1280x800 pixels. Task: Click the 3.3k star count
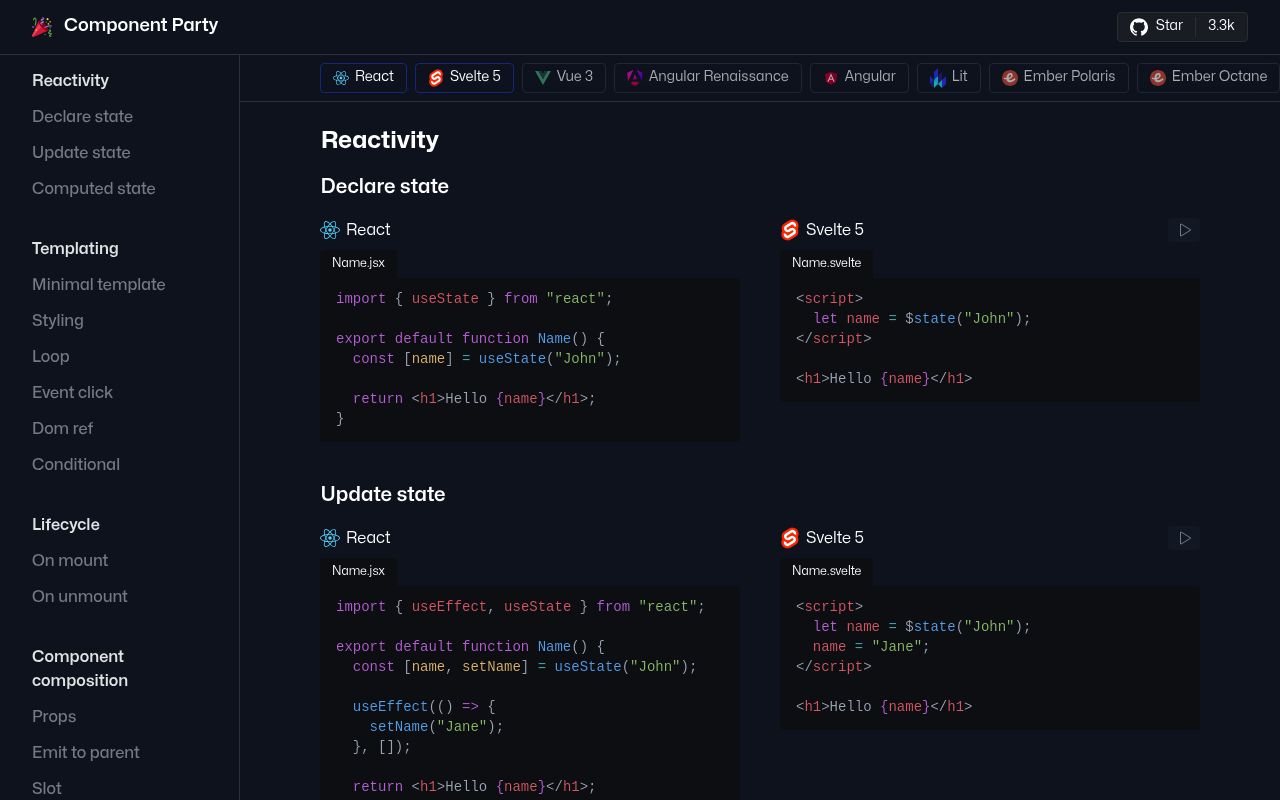[x=1221, y=27]
